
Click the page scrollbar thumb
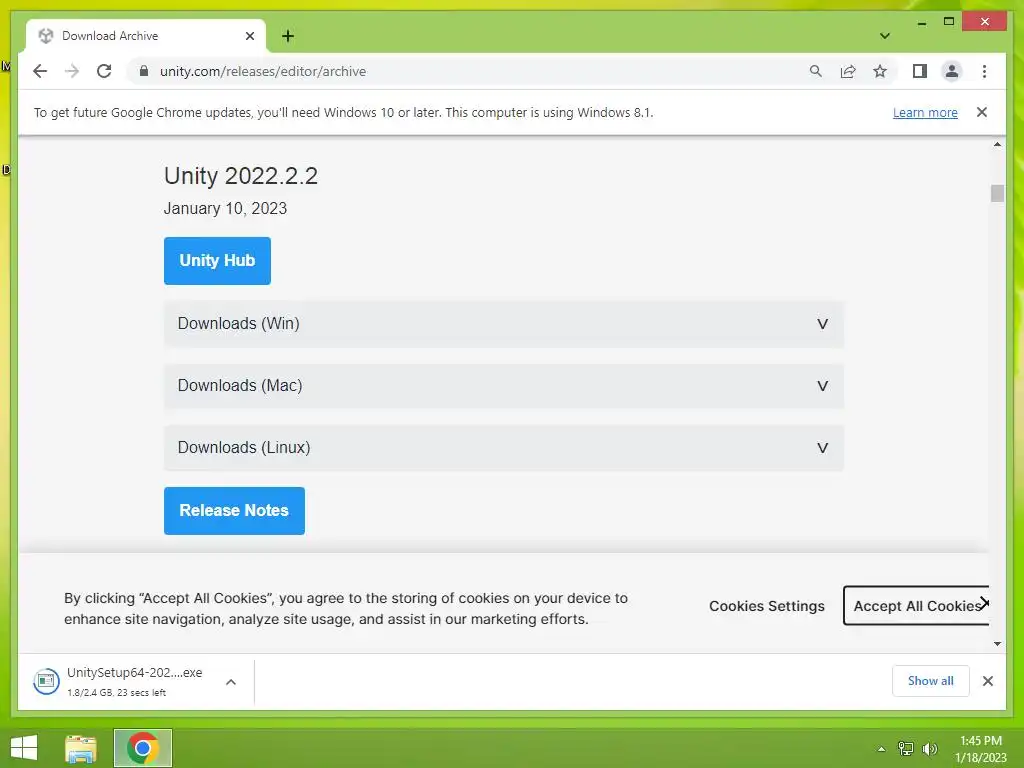[997, 193]
